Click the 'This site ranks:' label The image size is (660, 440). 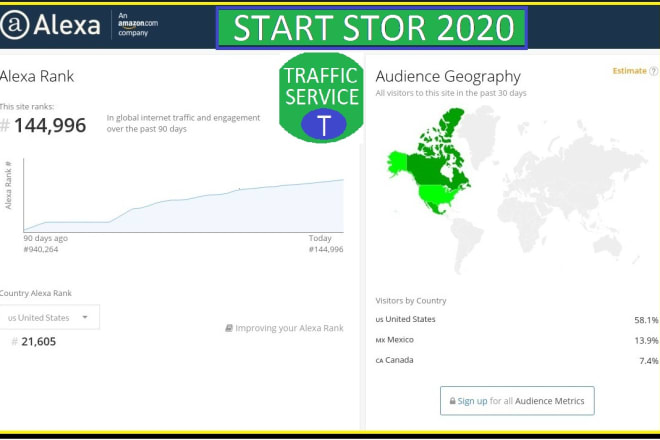click(27, 107)
